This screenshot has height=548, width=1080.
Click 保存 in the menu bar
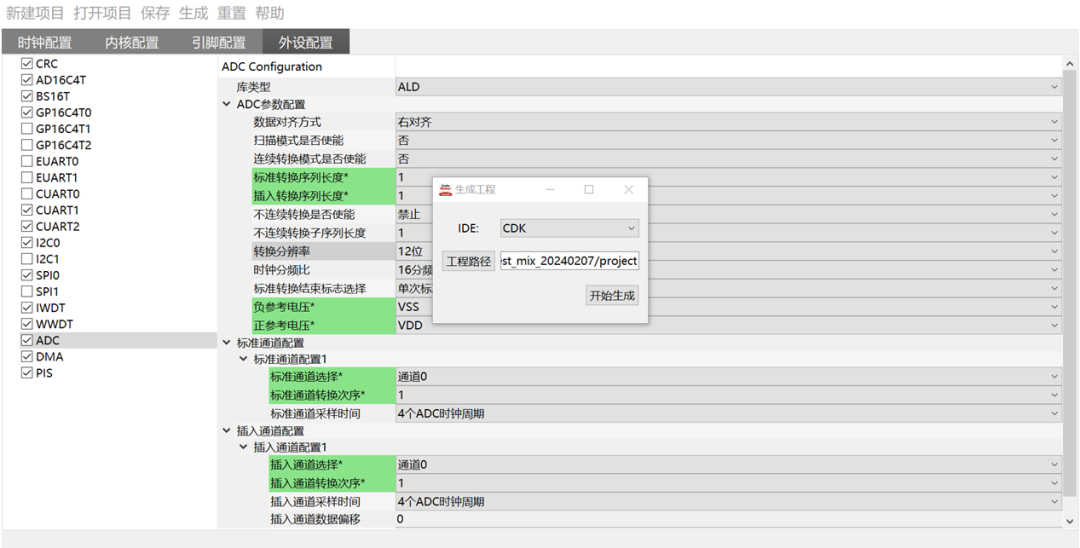tap(155, 13)
